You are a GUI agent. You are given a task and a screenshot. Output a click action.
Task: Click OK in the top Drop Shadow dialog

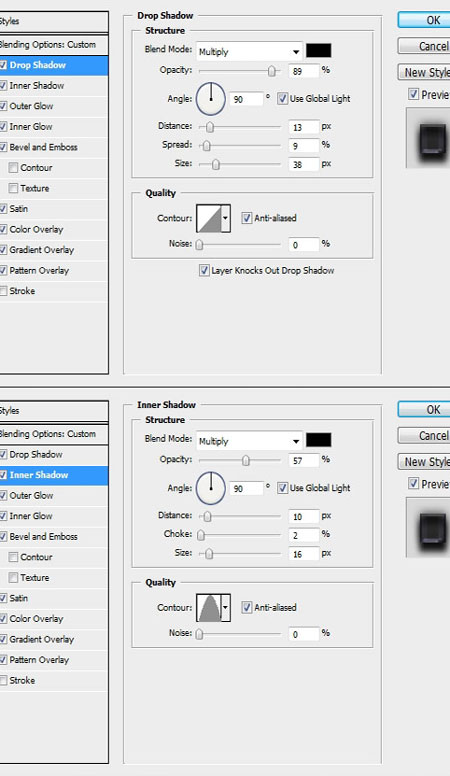point(424,20)
